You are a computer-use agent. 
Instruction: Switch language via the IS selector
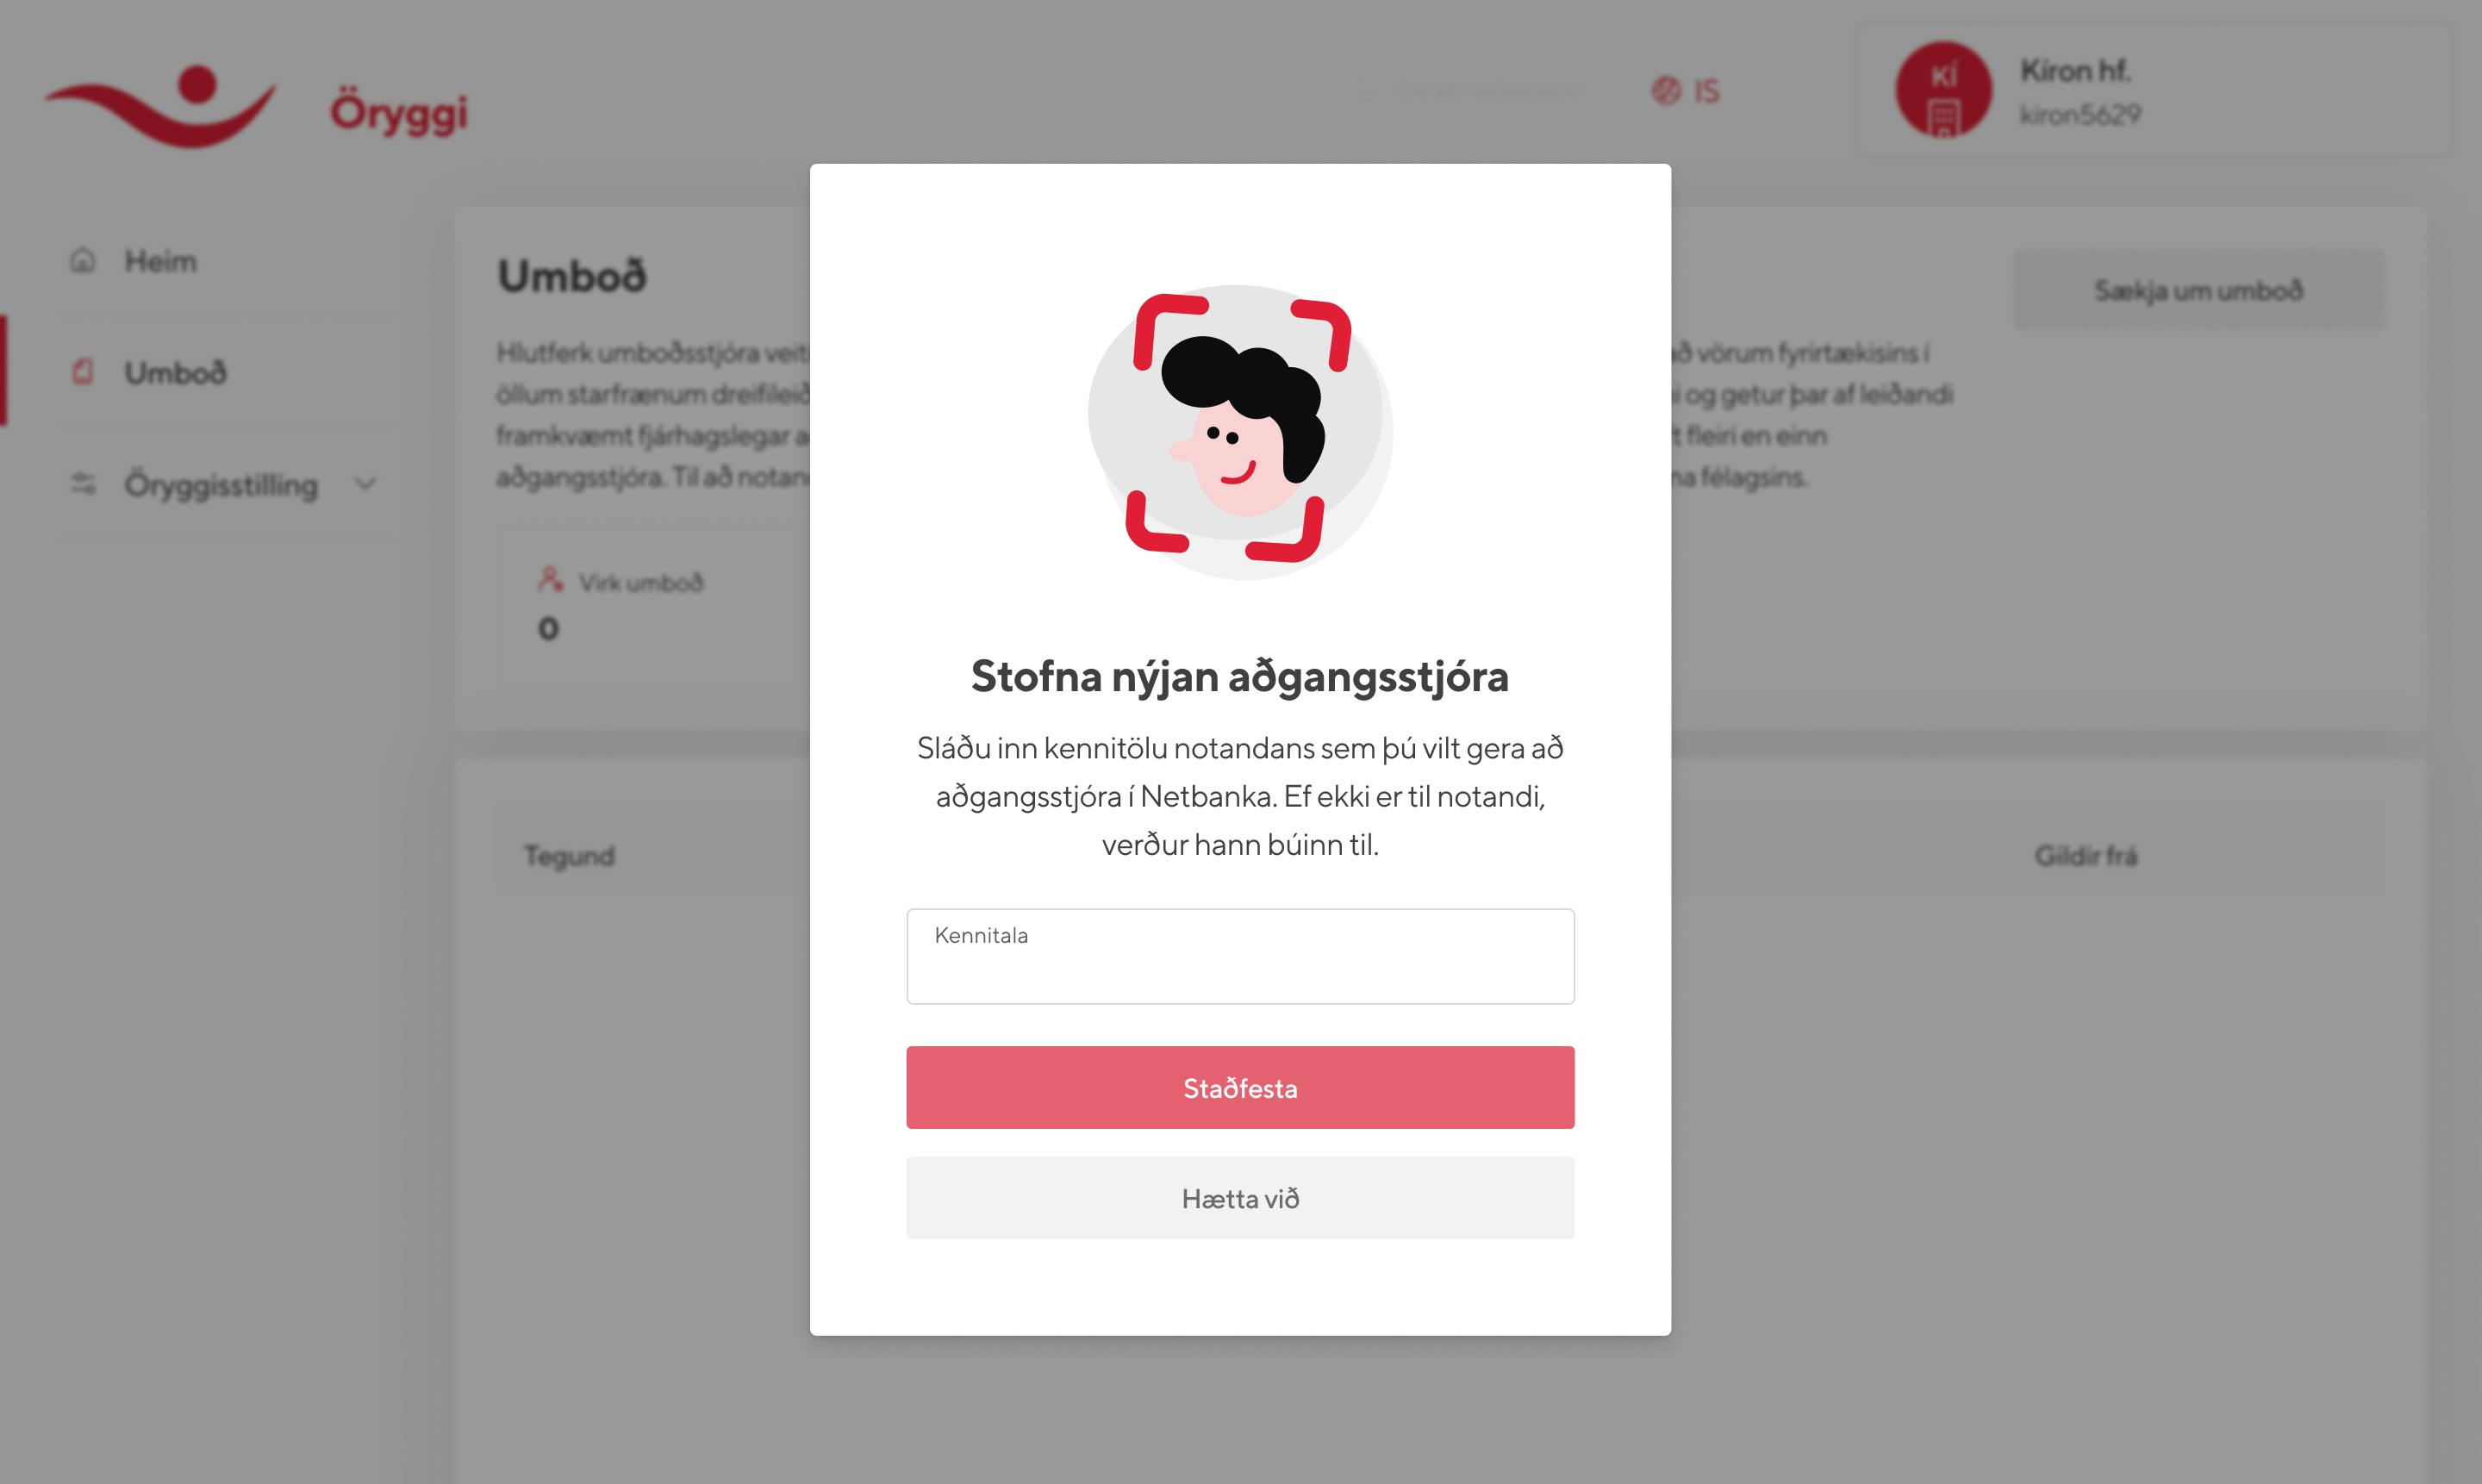click(x=1686, y=91)
